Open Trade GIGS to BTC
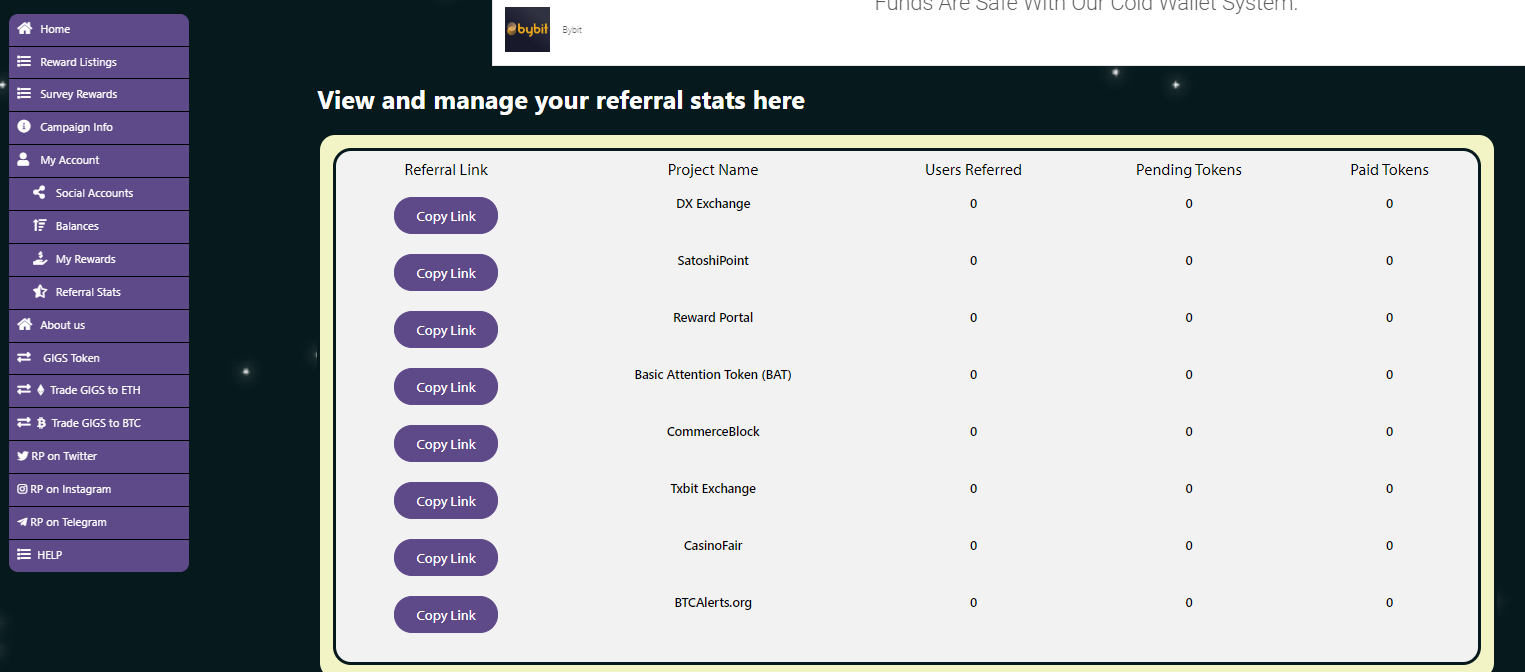 click(x=99, y=424)
